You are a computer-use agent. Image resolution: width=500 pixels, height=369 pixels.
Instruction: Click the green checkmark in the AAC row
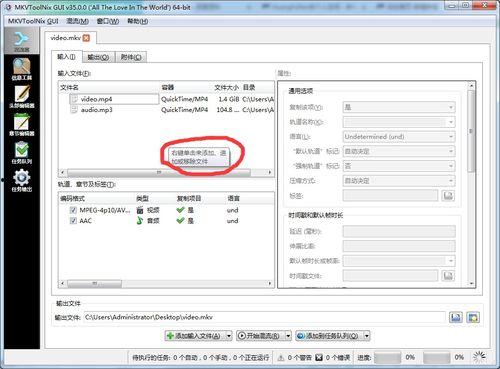(x=180, y=221)
